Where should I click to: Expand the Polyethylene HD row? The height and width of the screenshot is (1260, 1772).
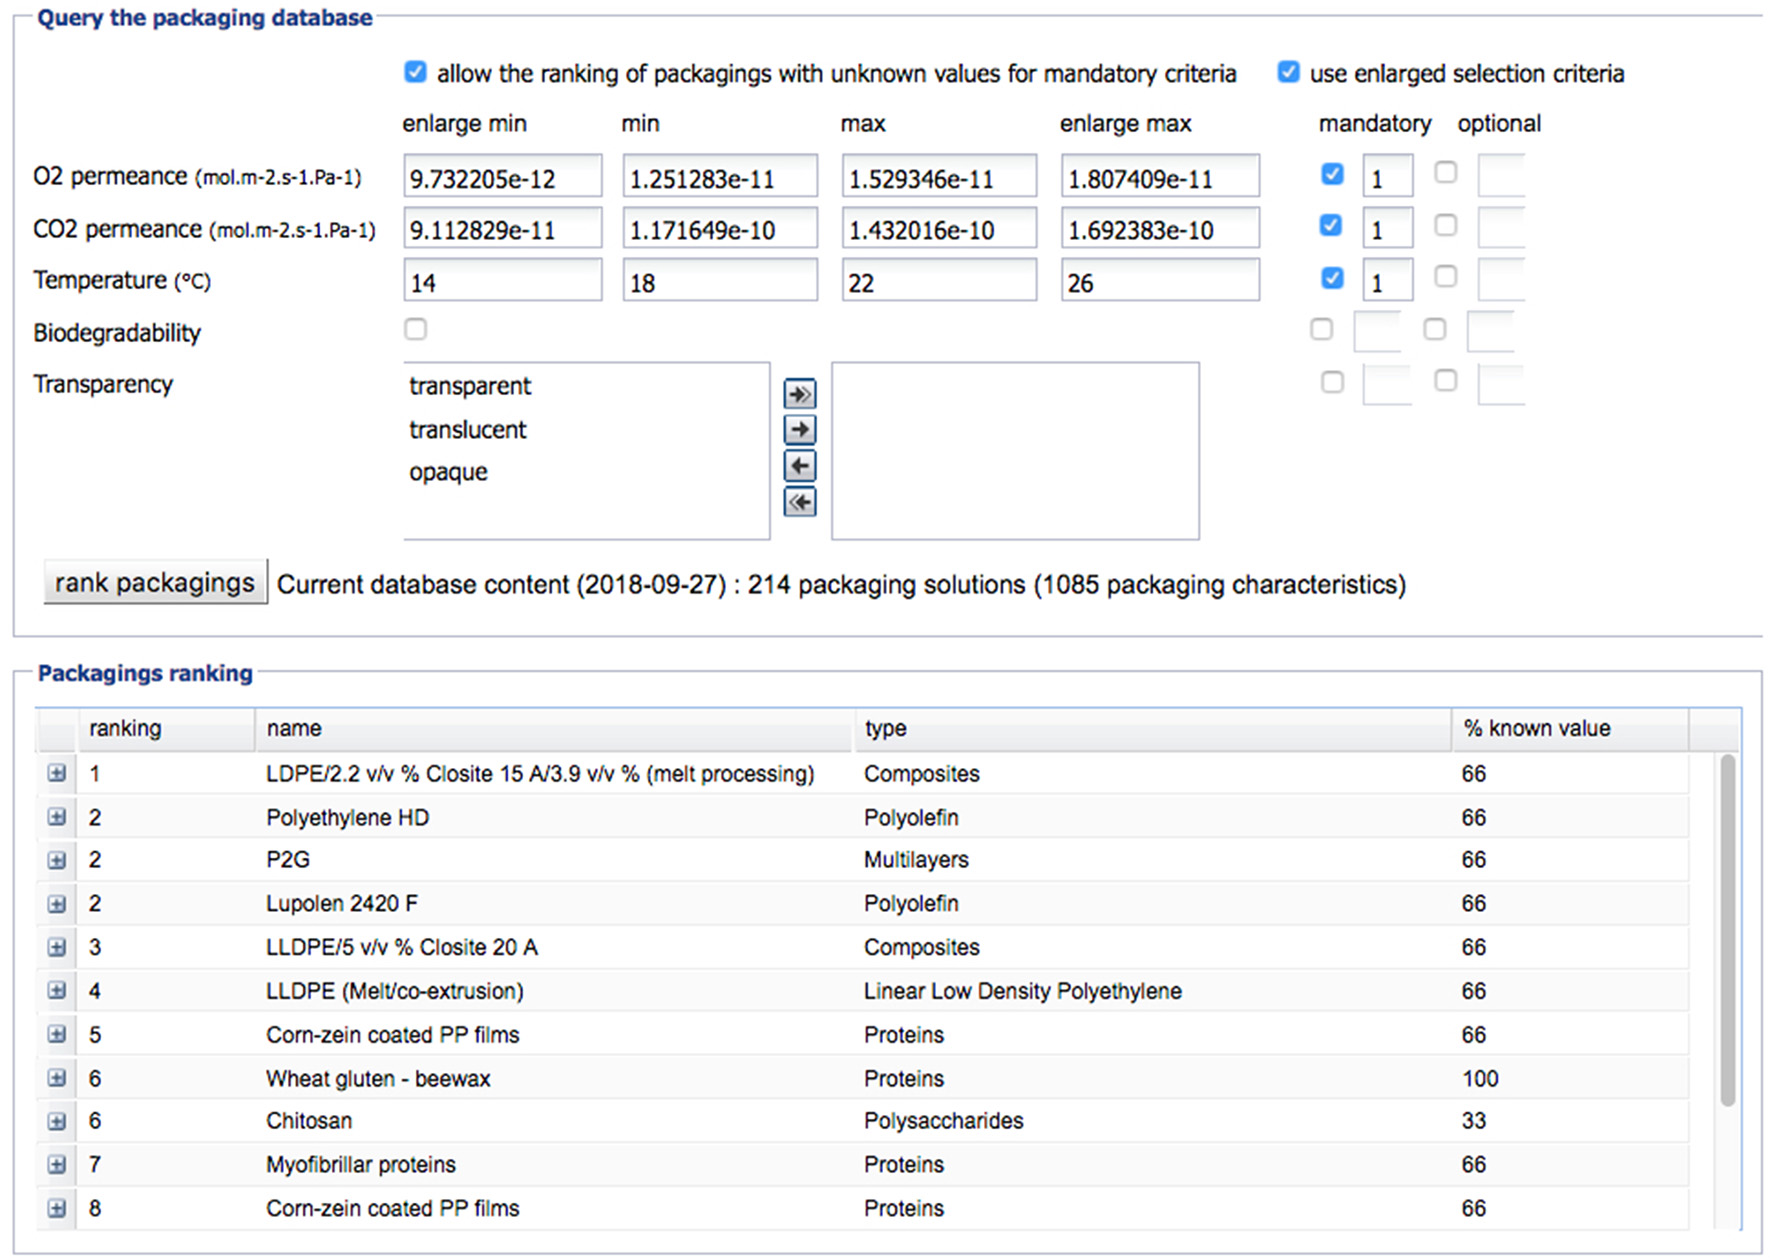pos(57,817)
